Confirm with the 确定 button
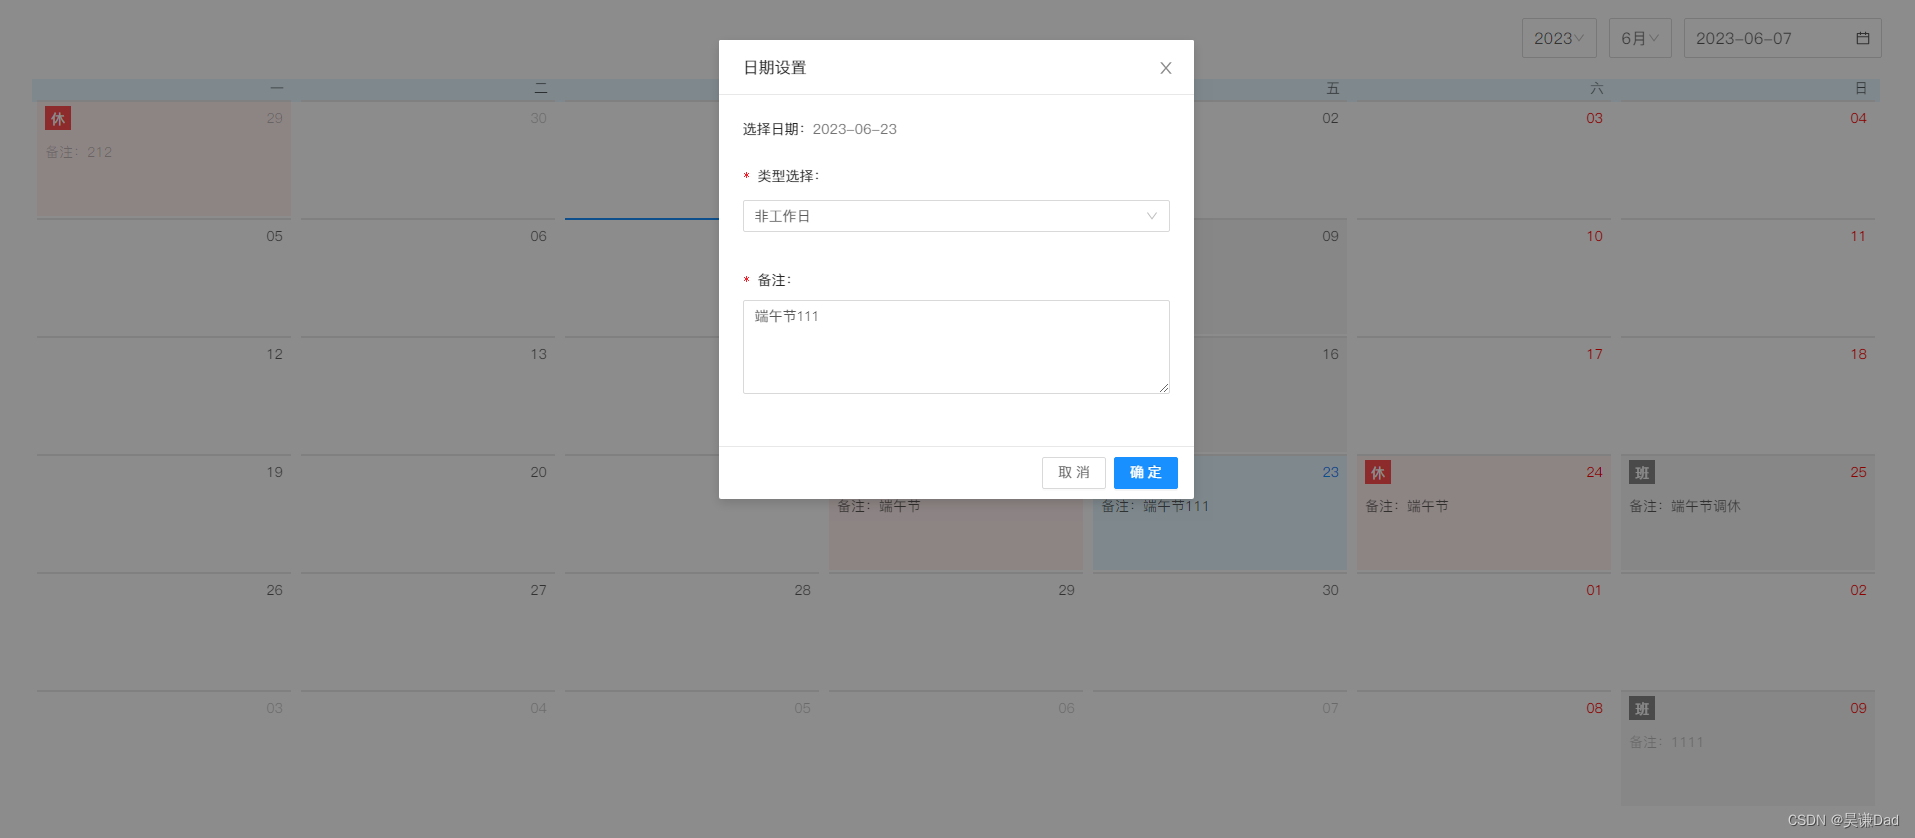The height and width of the screenshot is (838, 1915). coord(1146,473)
